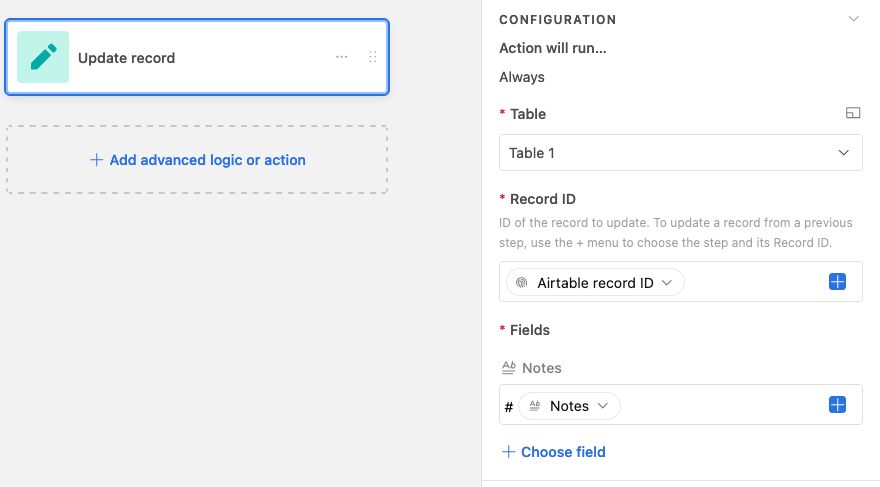
Task: Open the Notes token dropdown chevron
Action: [603, 406]
